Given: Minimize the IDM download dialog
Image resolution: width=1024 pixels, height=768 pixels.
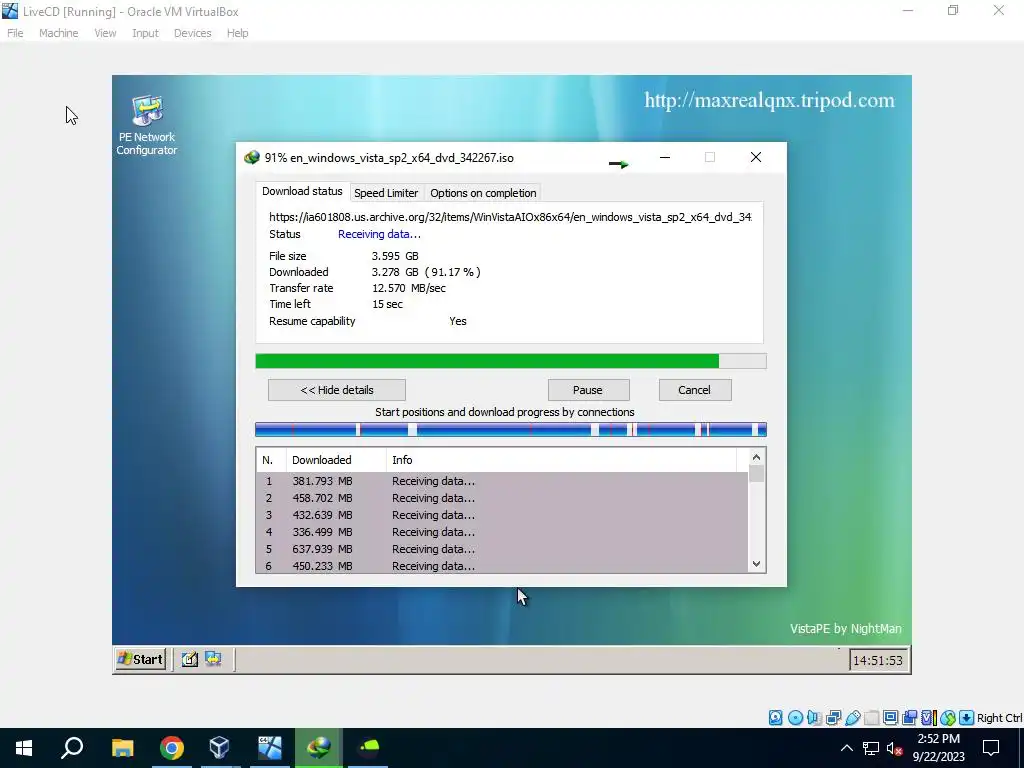Looking at the screenshot, I should tap(665, 157).
